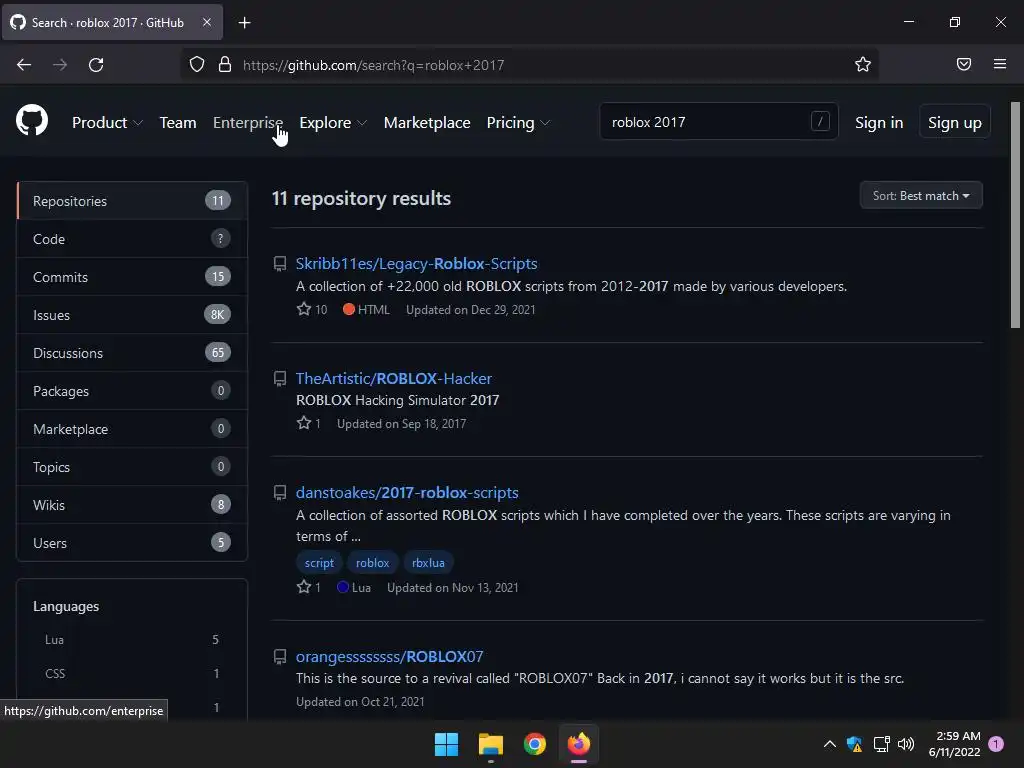Open the Firefox hamburger menu

1000,64
